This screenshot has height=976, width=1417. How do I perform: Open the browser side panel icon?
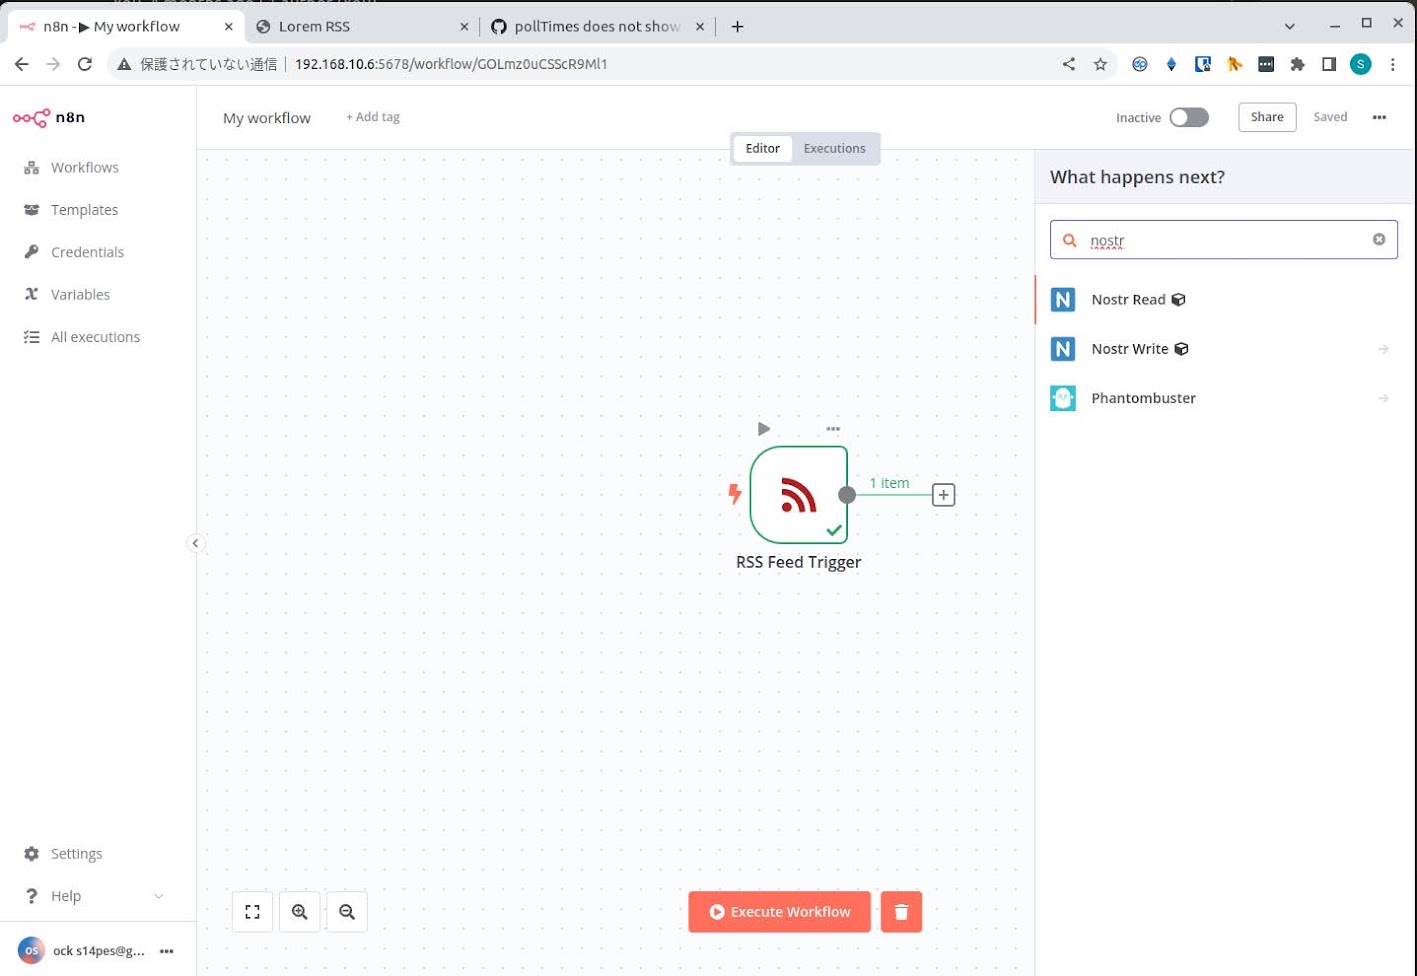1329,64
